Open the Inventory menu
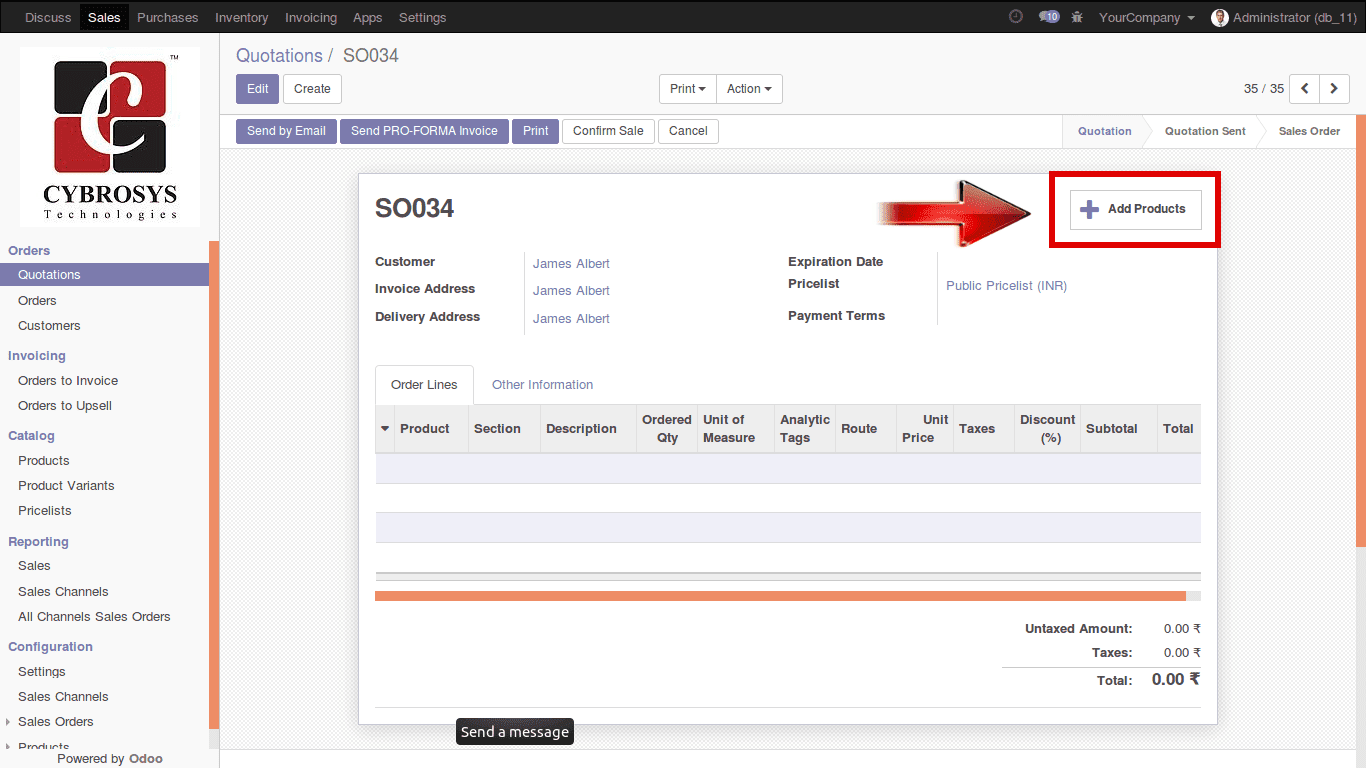 tap(241, 18)
